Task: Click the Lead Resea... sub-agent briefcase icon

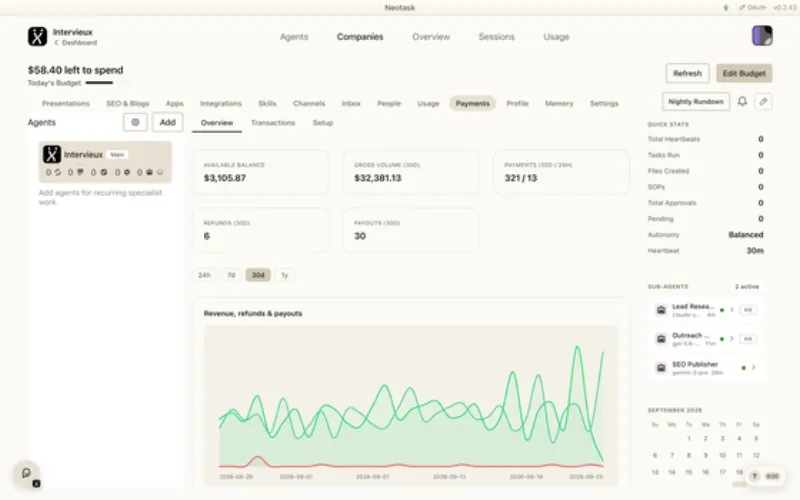Action: point(661,310)
